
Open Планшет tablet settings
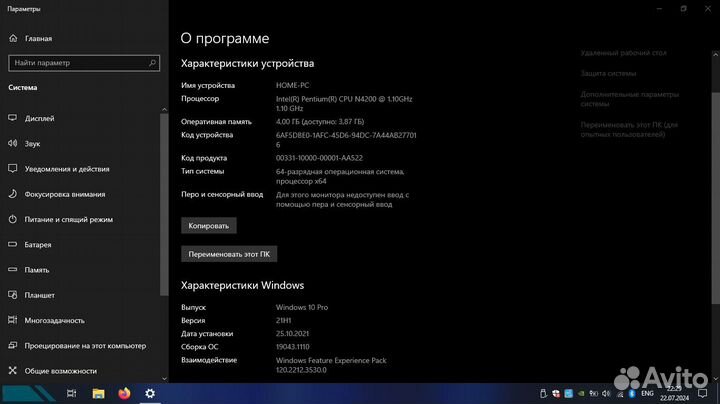tap(32, 295)
